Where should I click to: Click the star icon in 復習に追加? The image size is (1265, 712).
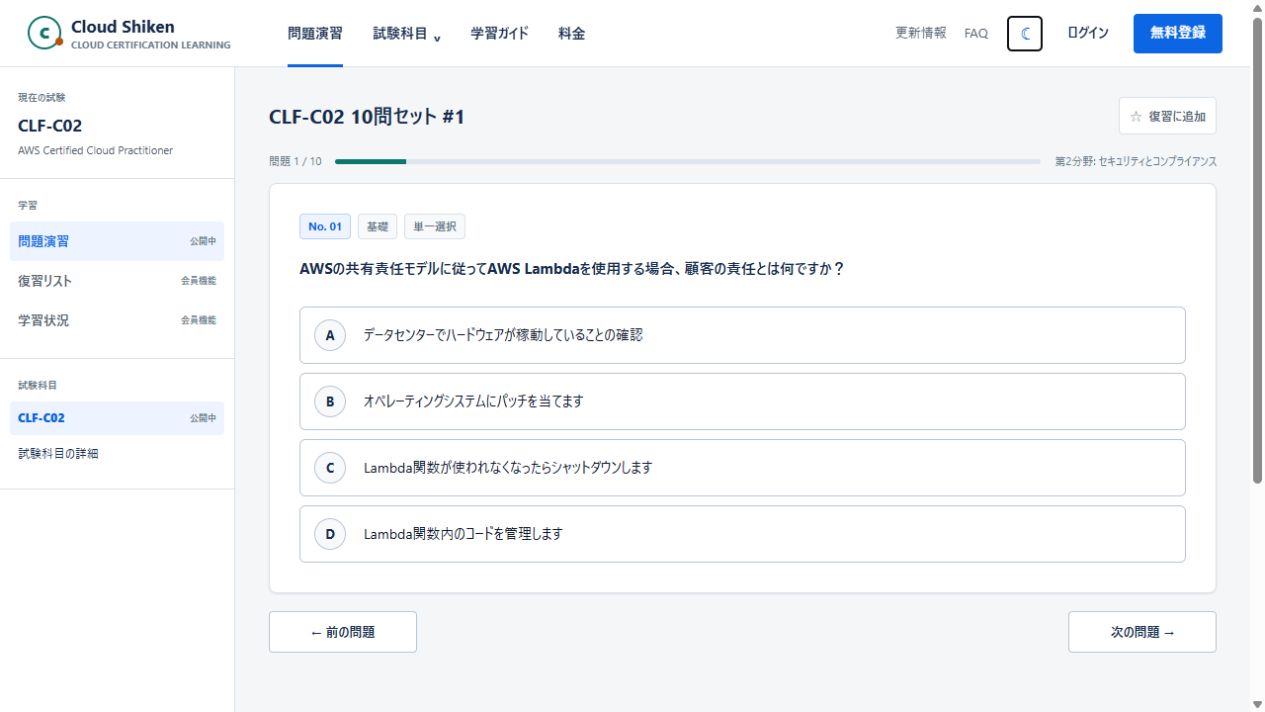[x=1136, y=116]
